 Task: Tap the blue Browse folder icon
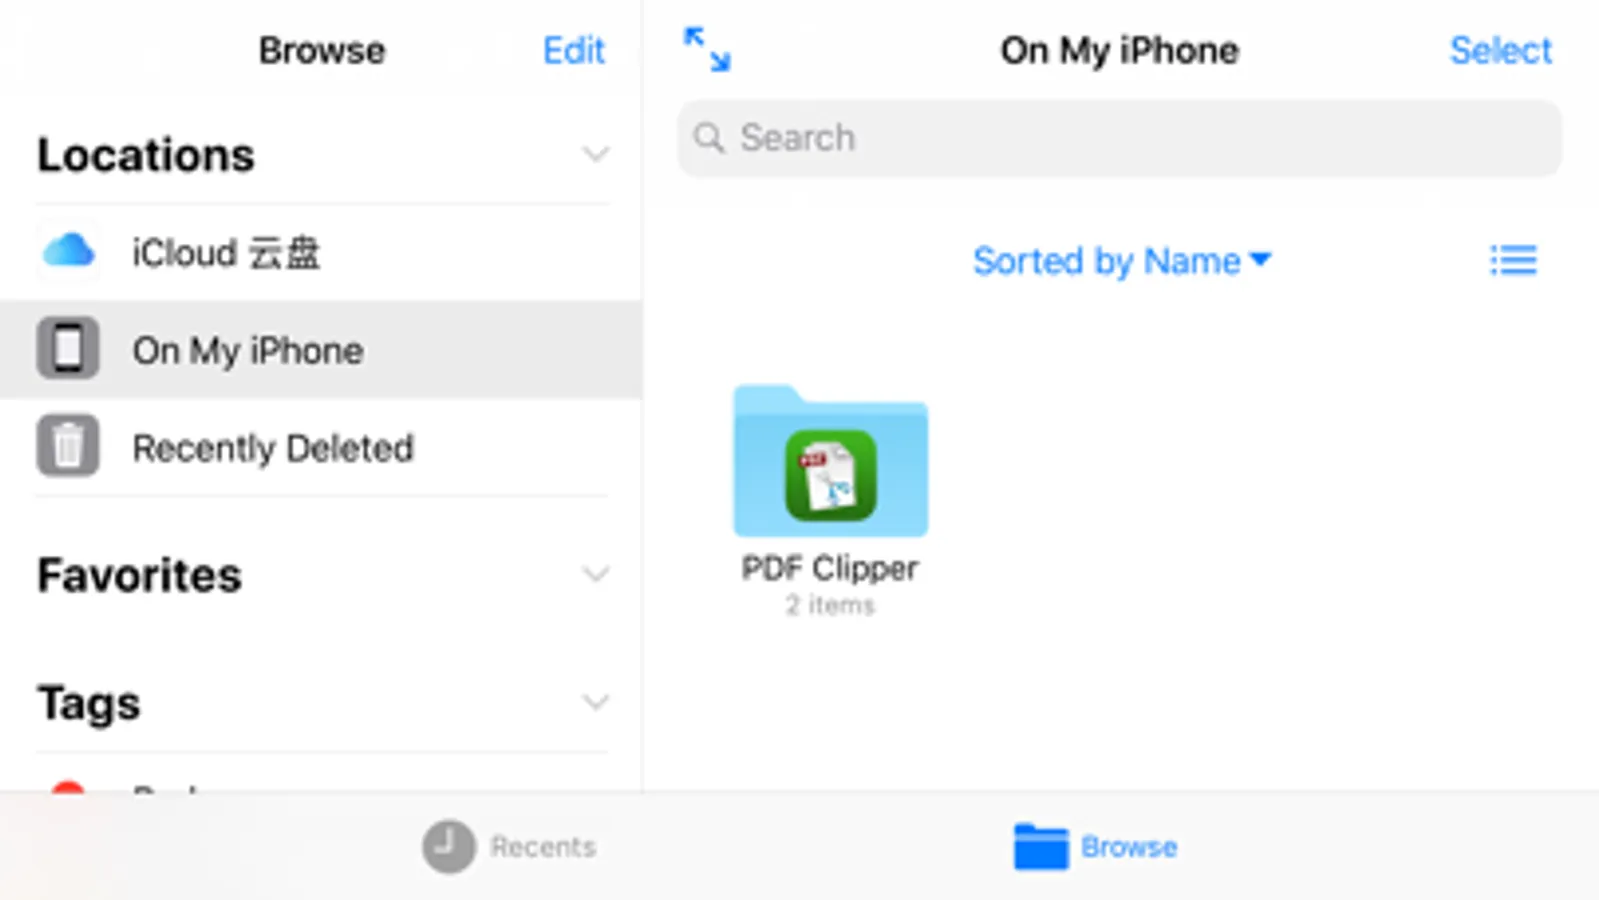[x=1041, y=847]
